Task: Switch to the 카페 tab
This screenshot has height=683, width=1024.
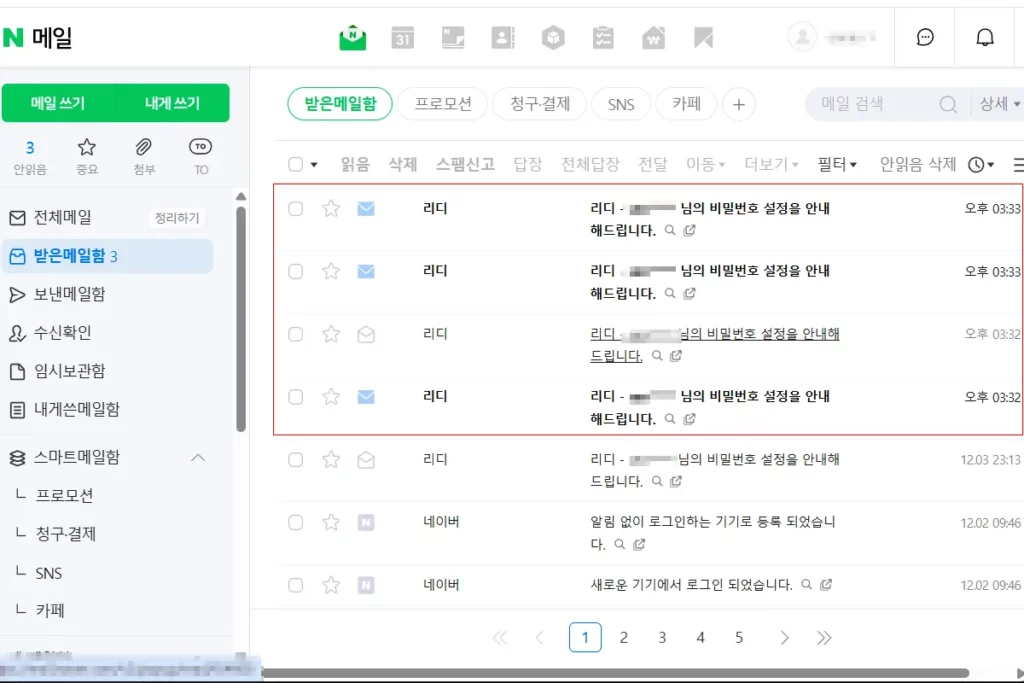Action: point(686,104)
